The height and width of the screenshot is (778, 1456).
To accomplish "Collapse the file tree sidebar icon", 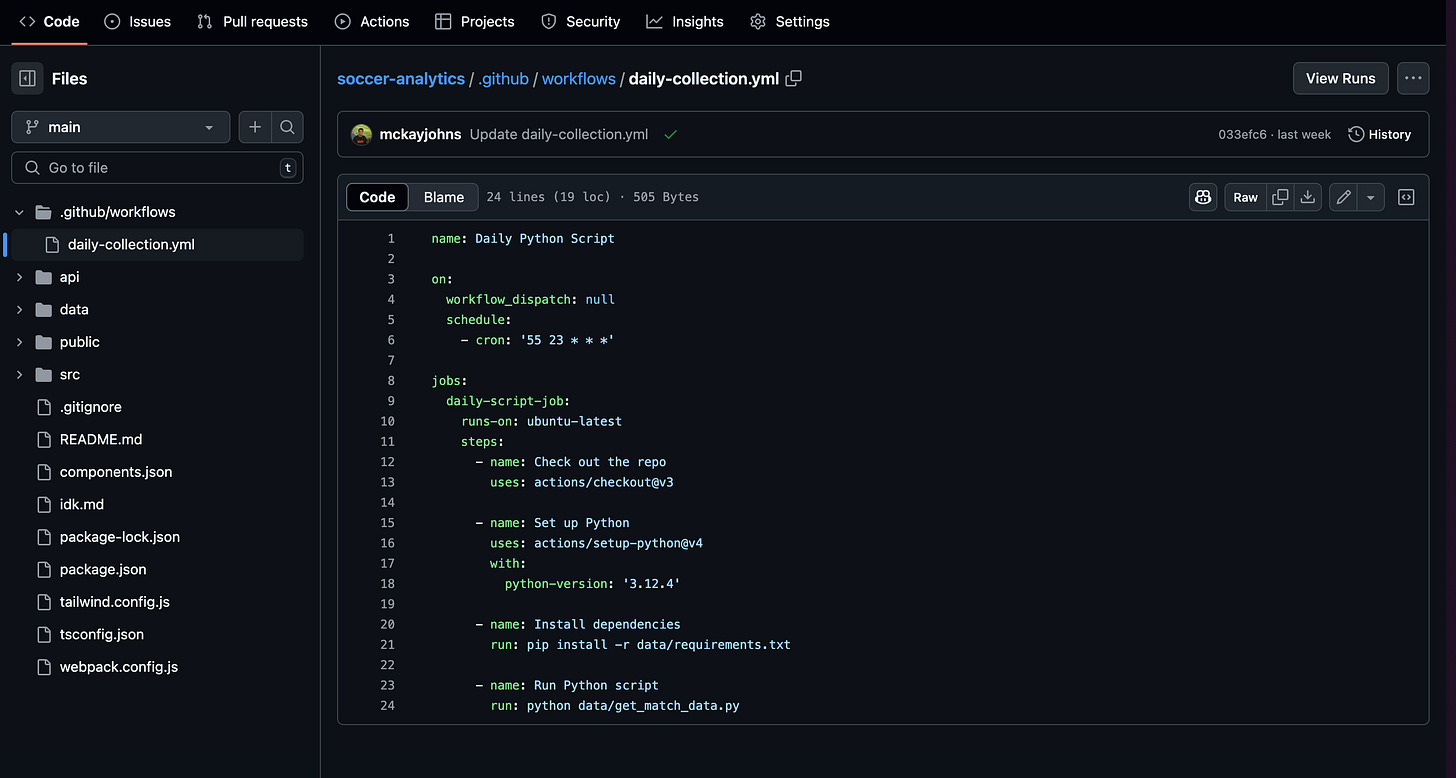I will point(28,78).
